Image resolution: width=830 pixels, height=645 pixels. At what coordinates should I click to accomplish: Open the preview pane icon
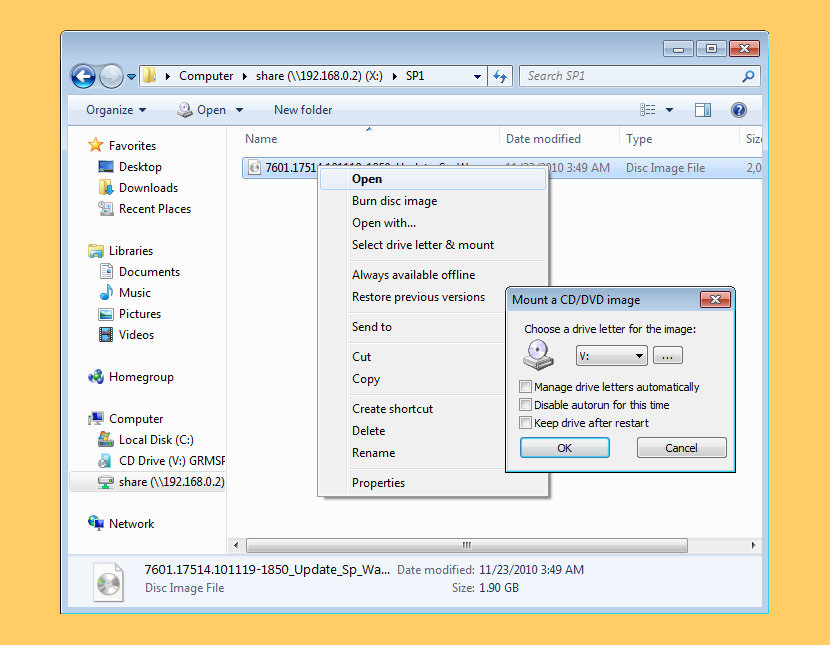702,110
